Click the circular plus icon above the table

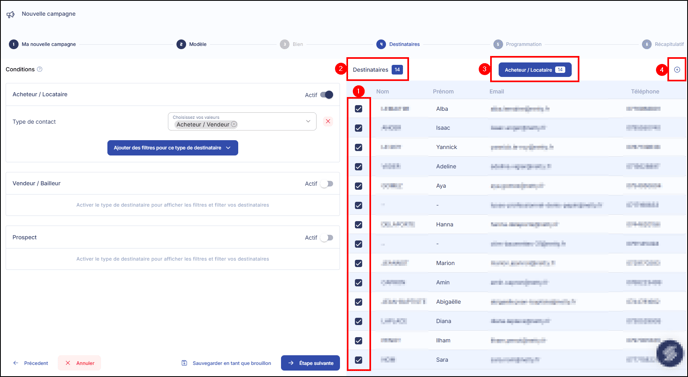677,70
